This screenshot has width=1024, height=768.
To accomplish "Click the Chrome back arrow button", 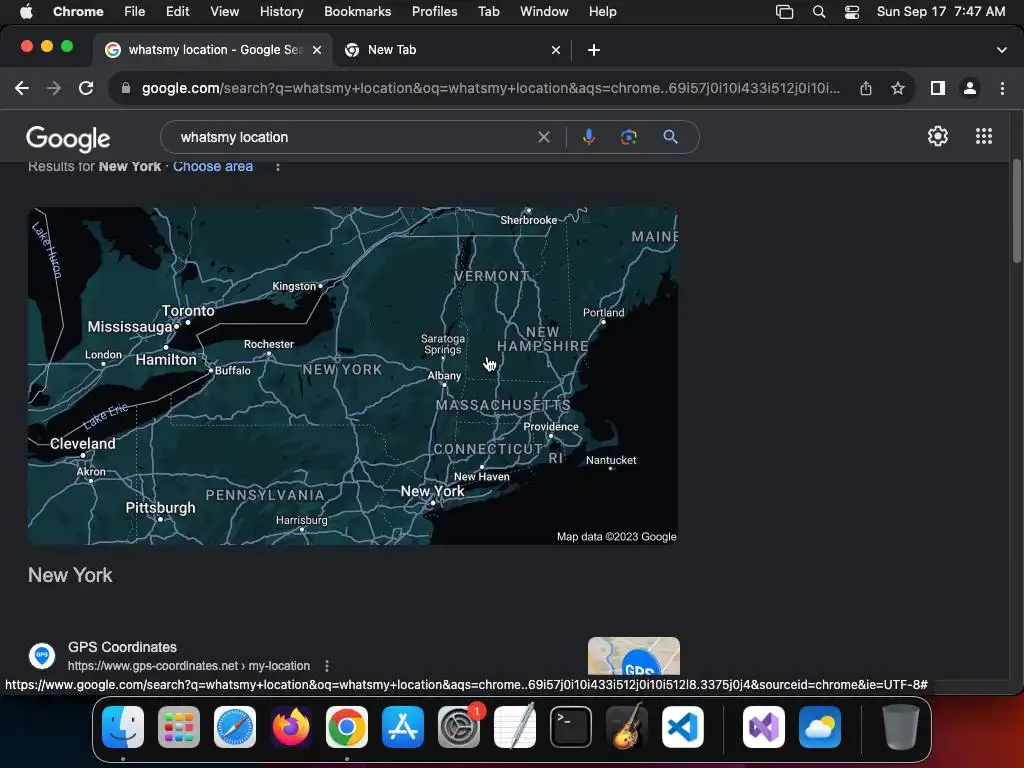I will pyautogui.click(x=22, y=88).
